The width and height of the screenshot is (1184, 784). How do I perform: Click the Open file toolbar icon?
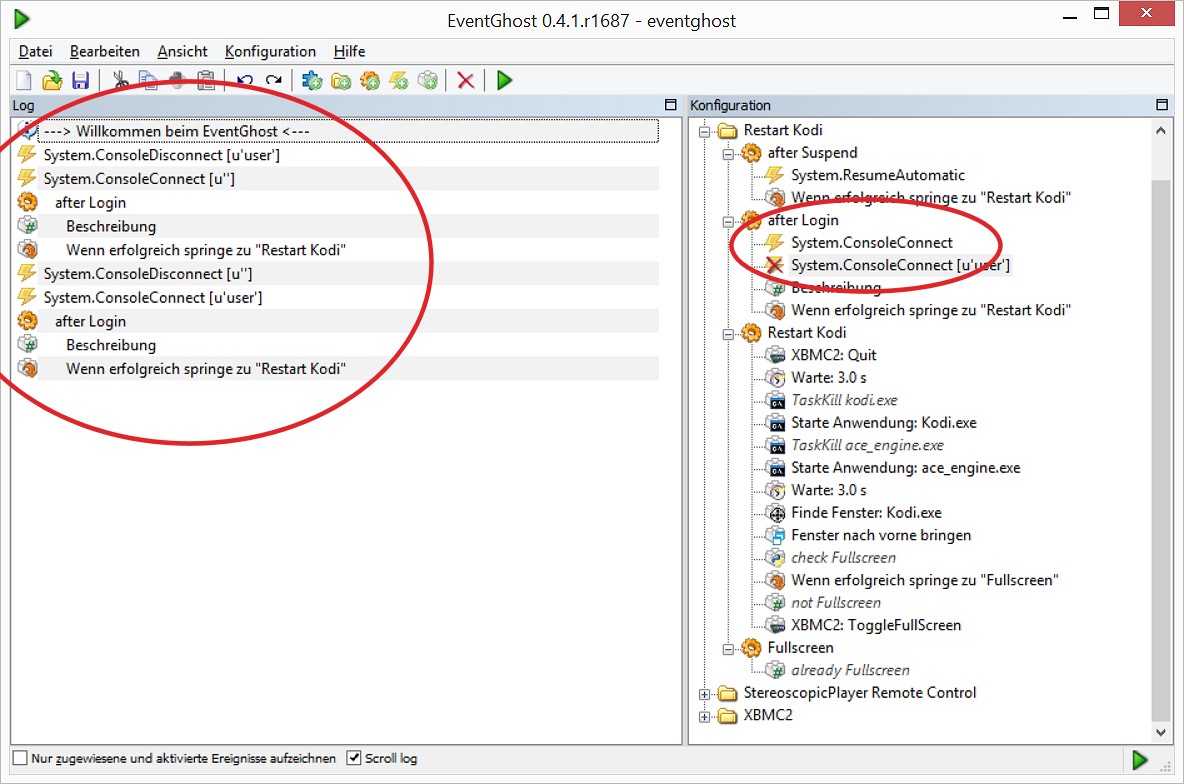(x=52, y=80)
